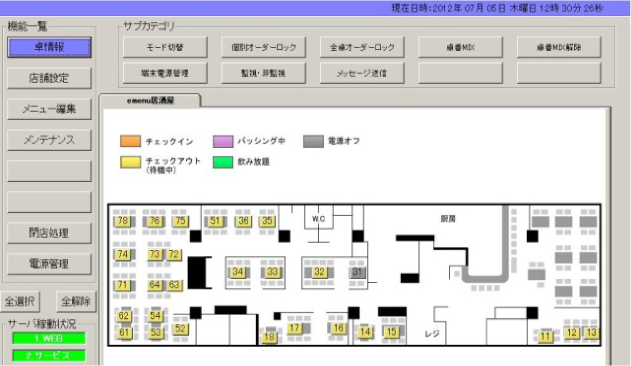The width and height of the screenshot is (631, 366).
Task: Open メッセージ送信 message sending
Action: [x=362, y=73]
